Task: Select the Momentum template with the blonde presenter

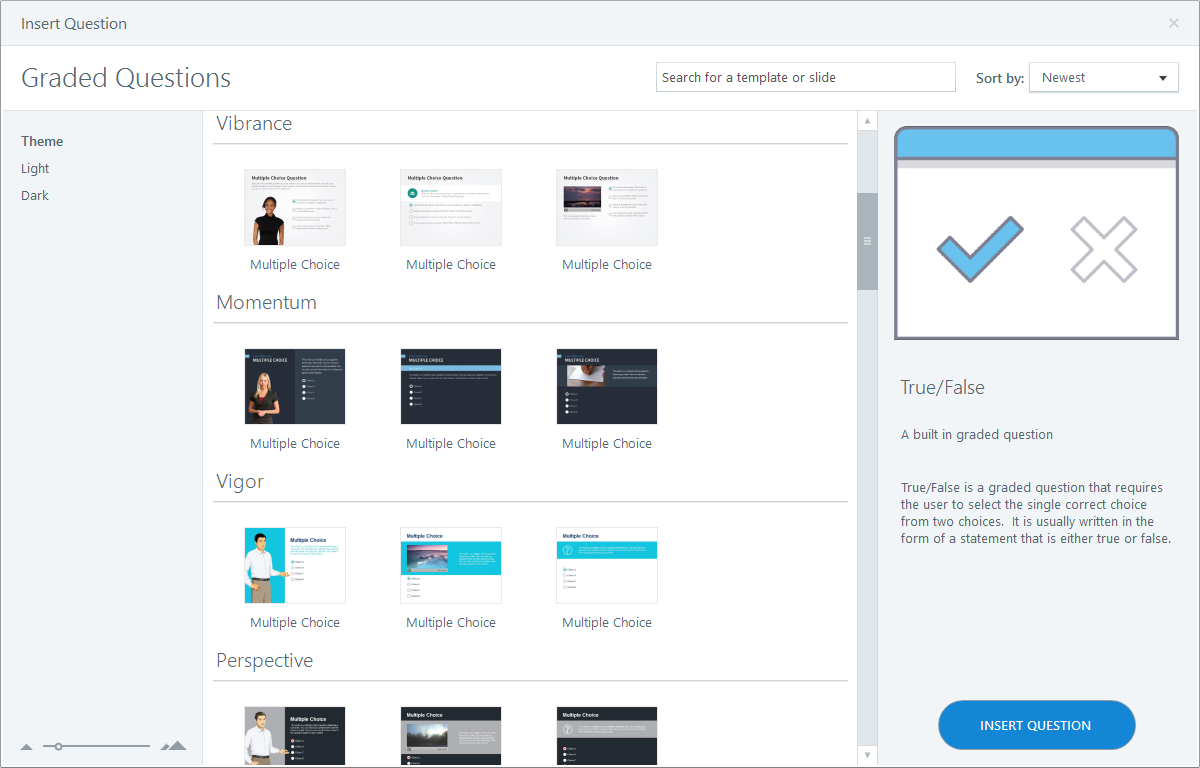Action: click(x=294, y=386)
